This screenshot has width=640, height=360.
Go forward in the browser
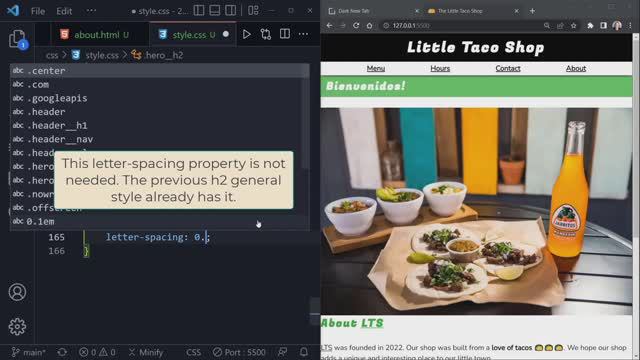click(x=343, y=25)
